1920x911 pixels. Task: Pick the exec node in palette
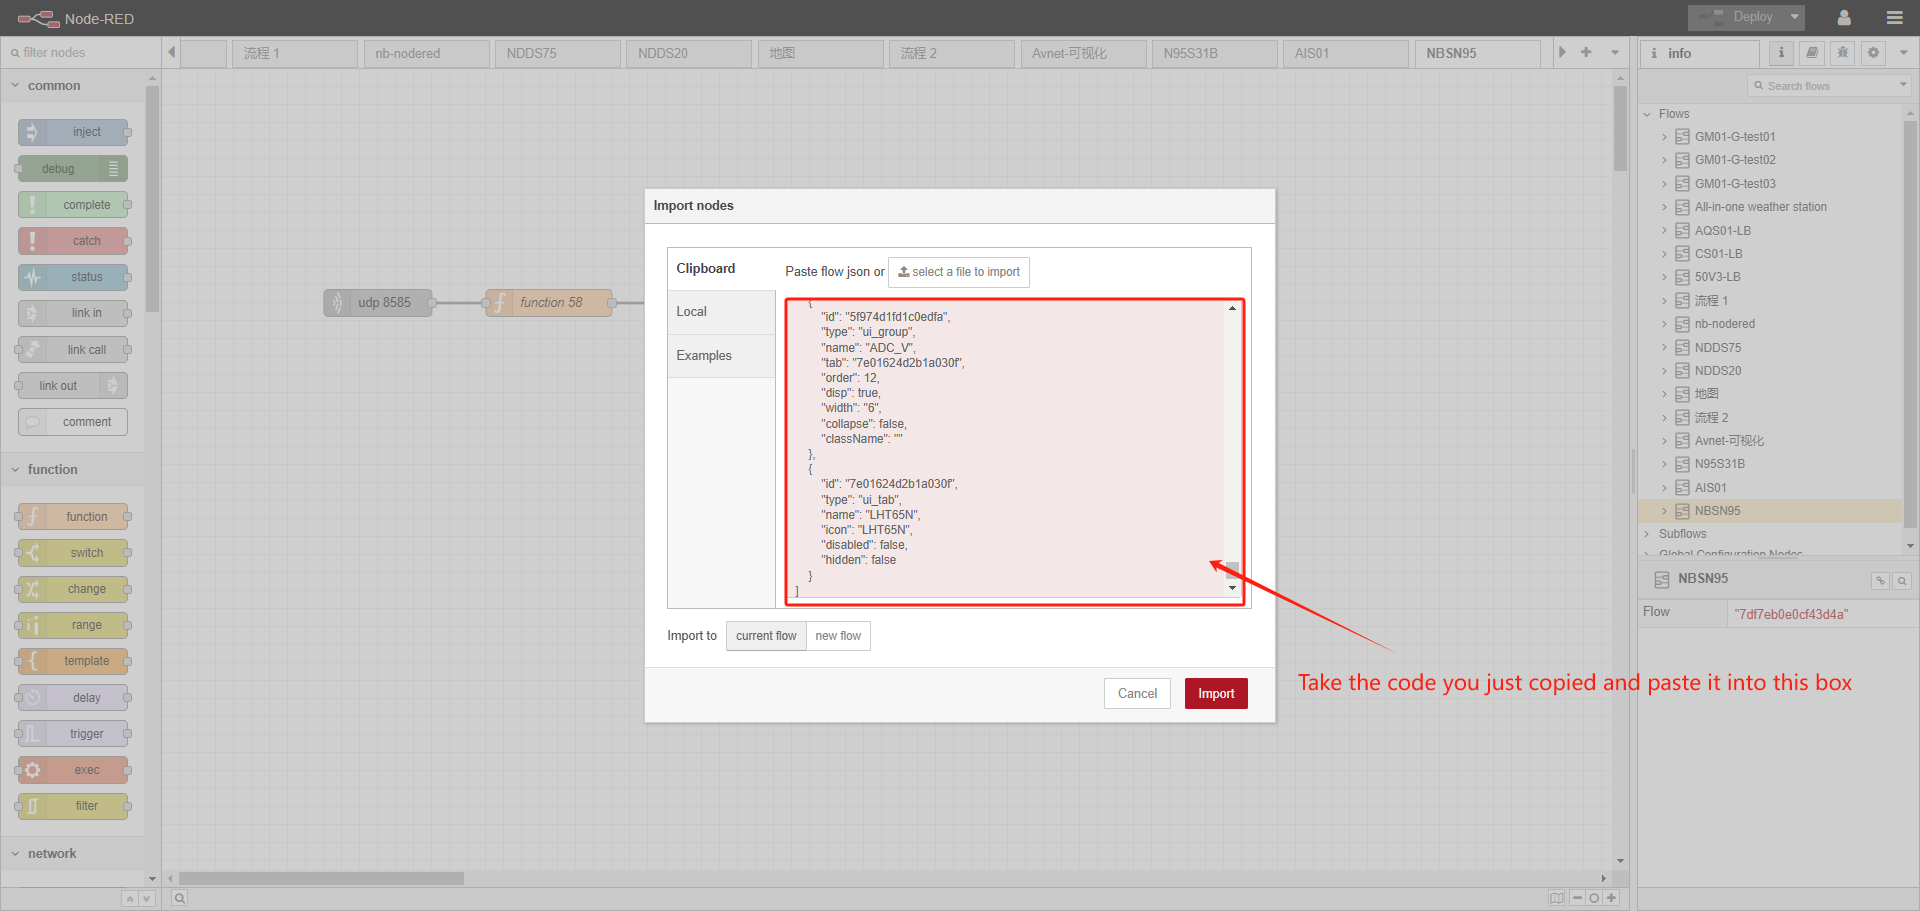(73, 770)
